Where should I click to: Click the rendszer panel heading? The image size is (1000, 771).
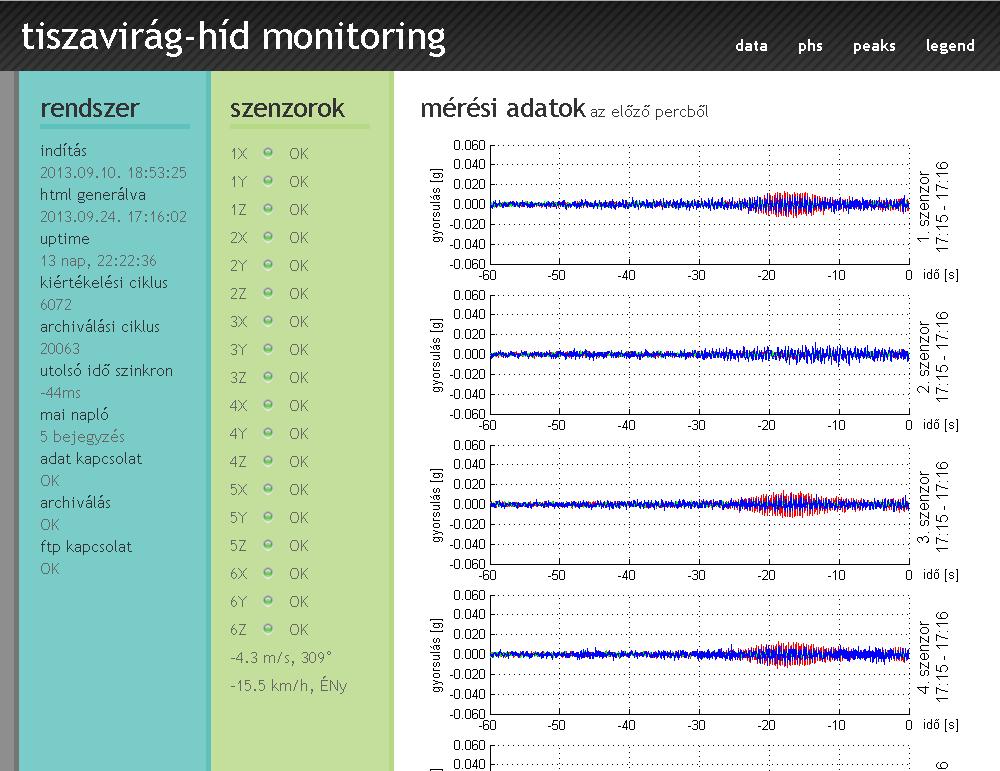[89, 108]
